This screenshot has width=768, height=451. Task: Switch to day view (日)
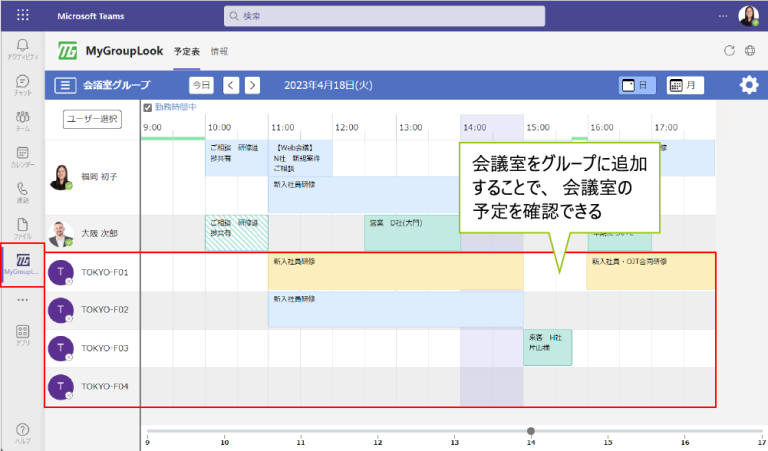coord(636,86)
